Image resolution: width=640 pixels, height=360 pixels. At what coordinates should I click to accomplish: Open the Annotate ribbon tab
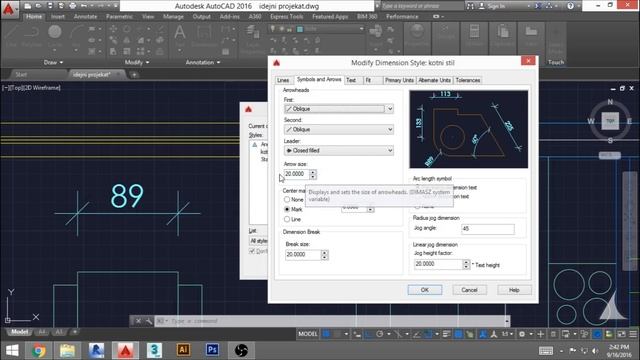click(85, 17)
